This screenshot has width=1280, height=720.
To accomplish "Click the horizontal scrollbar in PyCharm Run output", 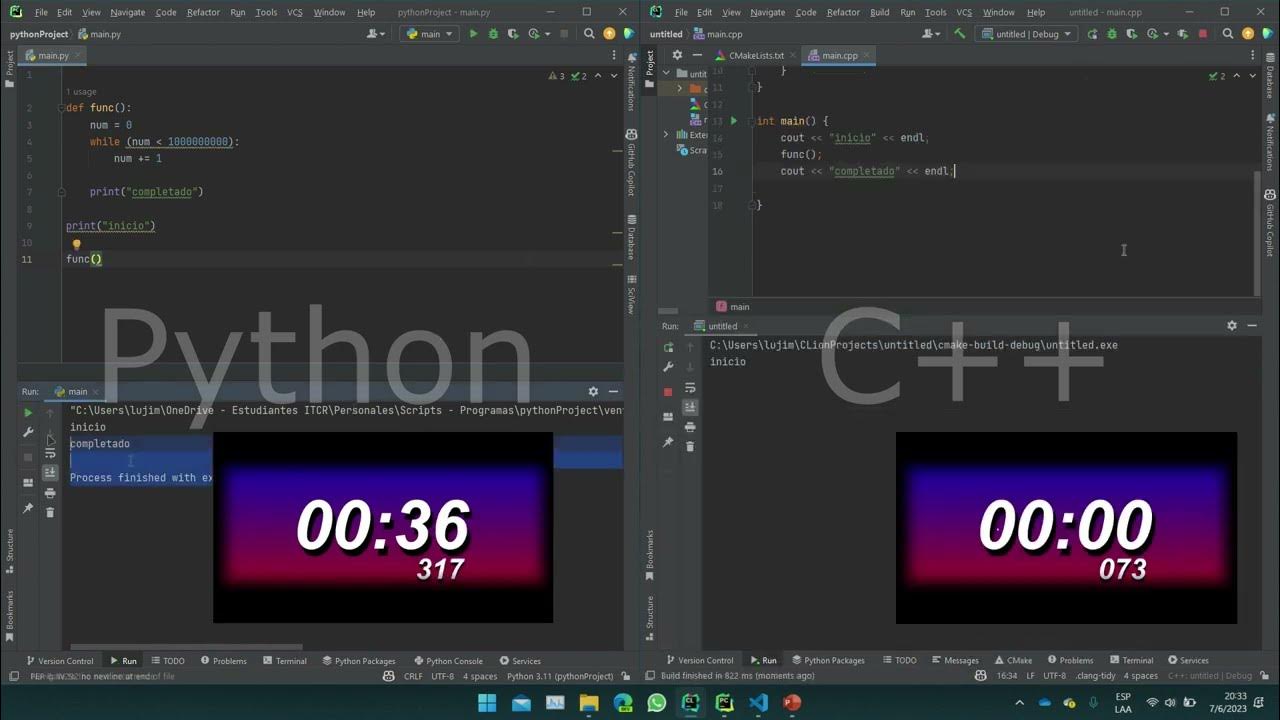I will coord(185,647).
